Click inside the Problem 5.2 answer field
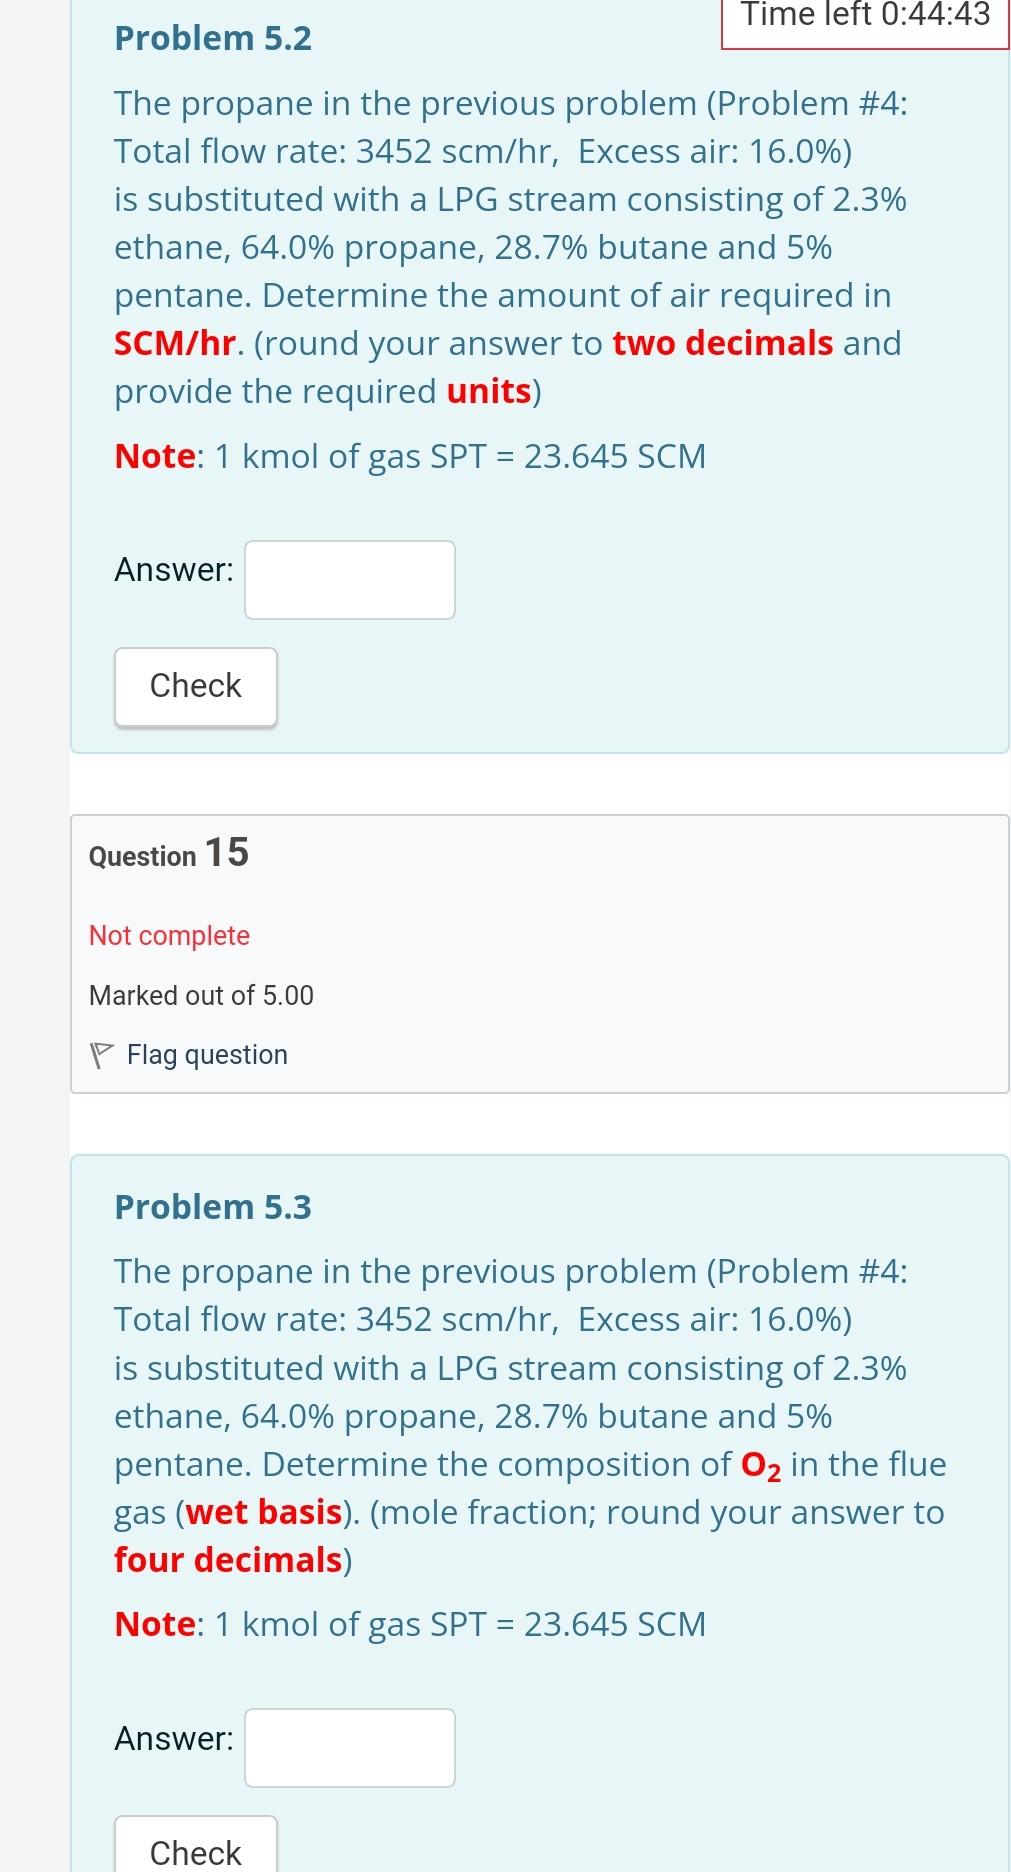This screenshot has width=1011, height=1872. click(348, 580)
